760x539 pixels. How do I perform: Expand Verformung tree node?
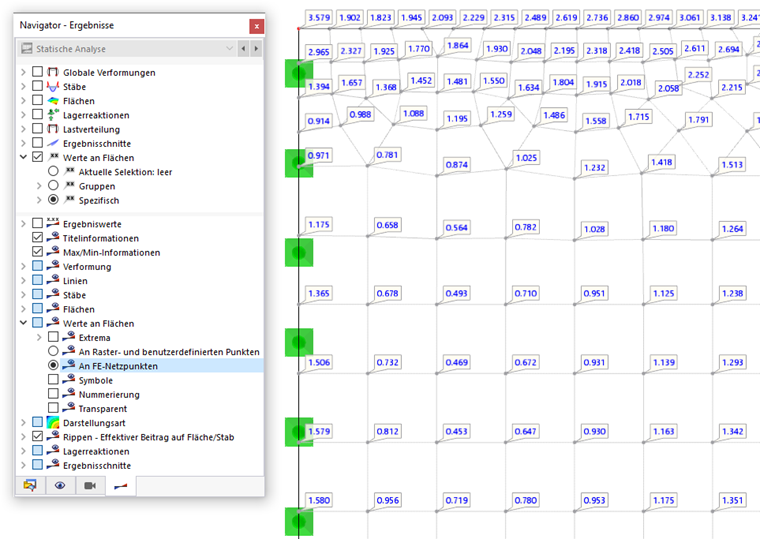pyautogui.click(x=23, y=266)
